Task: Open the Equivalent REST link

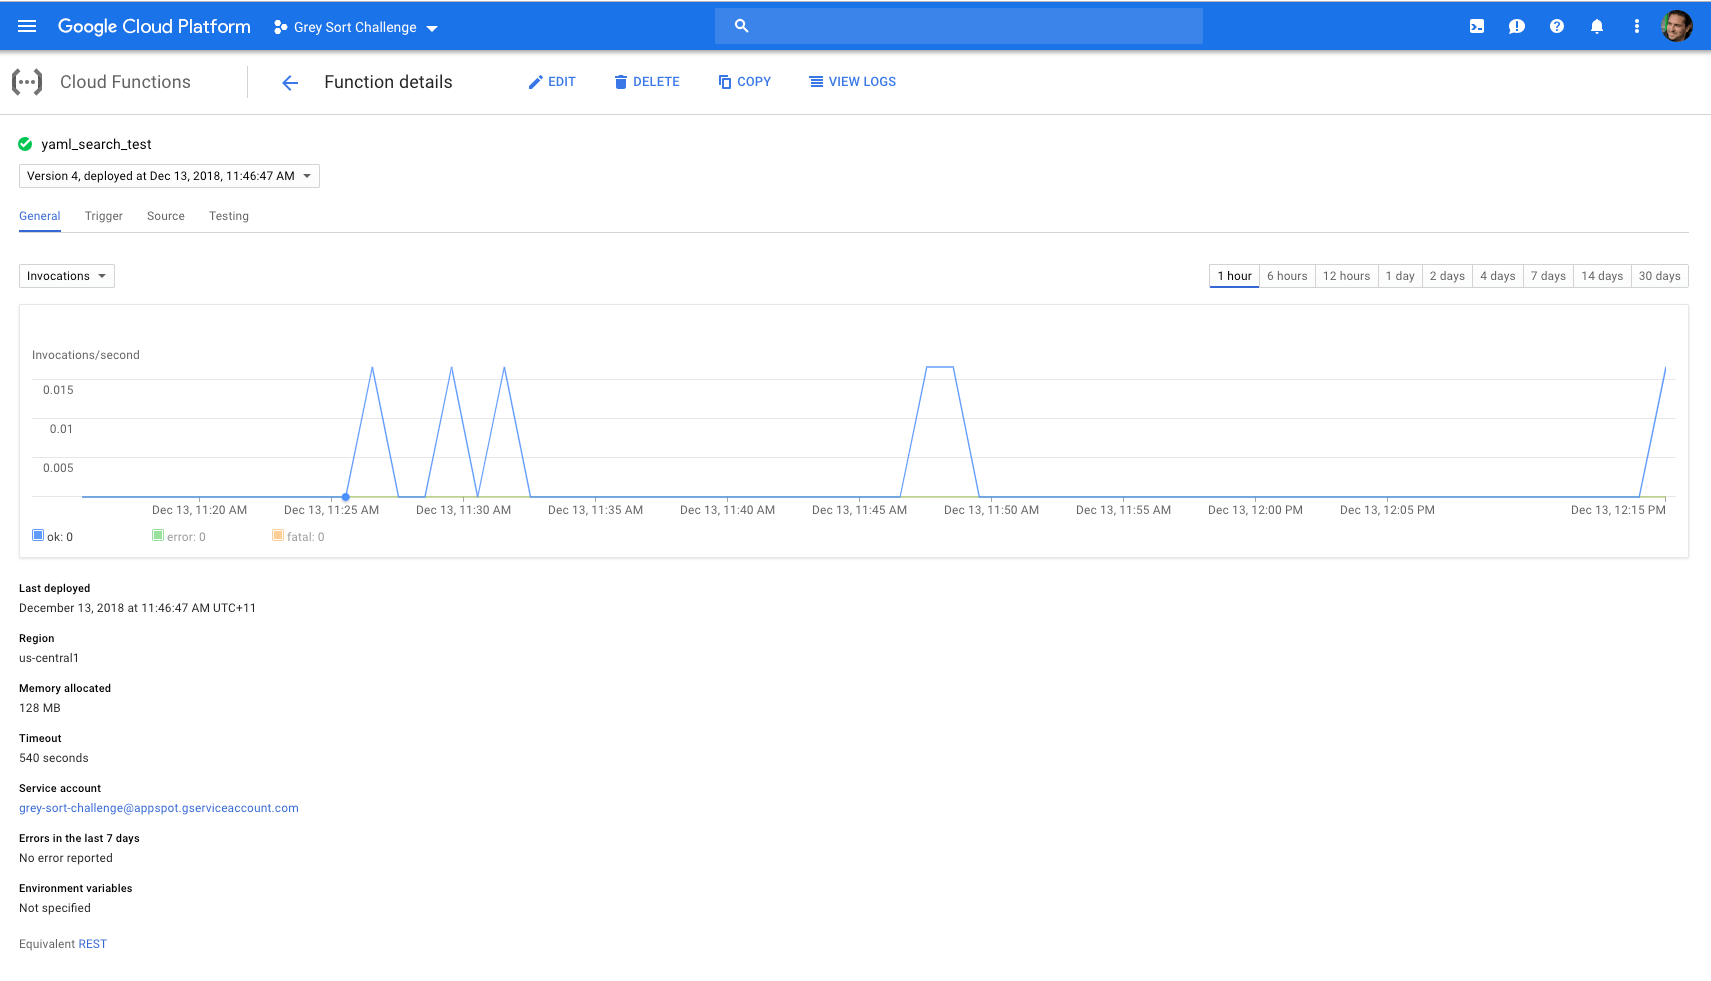Action: 92,943
